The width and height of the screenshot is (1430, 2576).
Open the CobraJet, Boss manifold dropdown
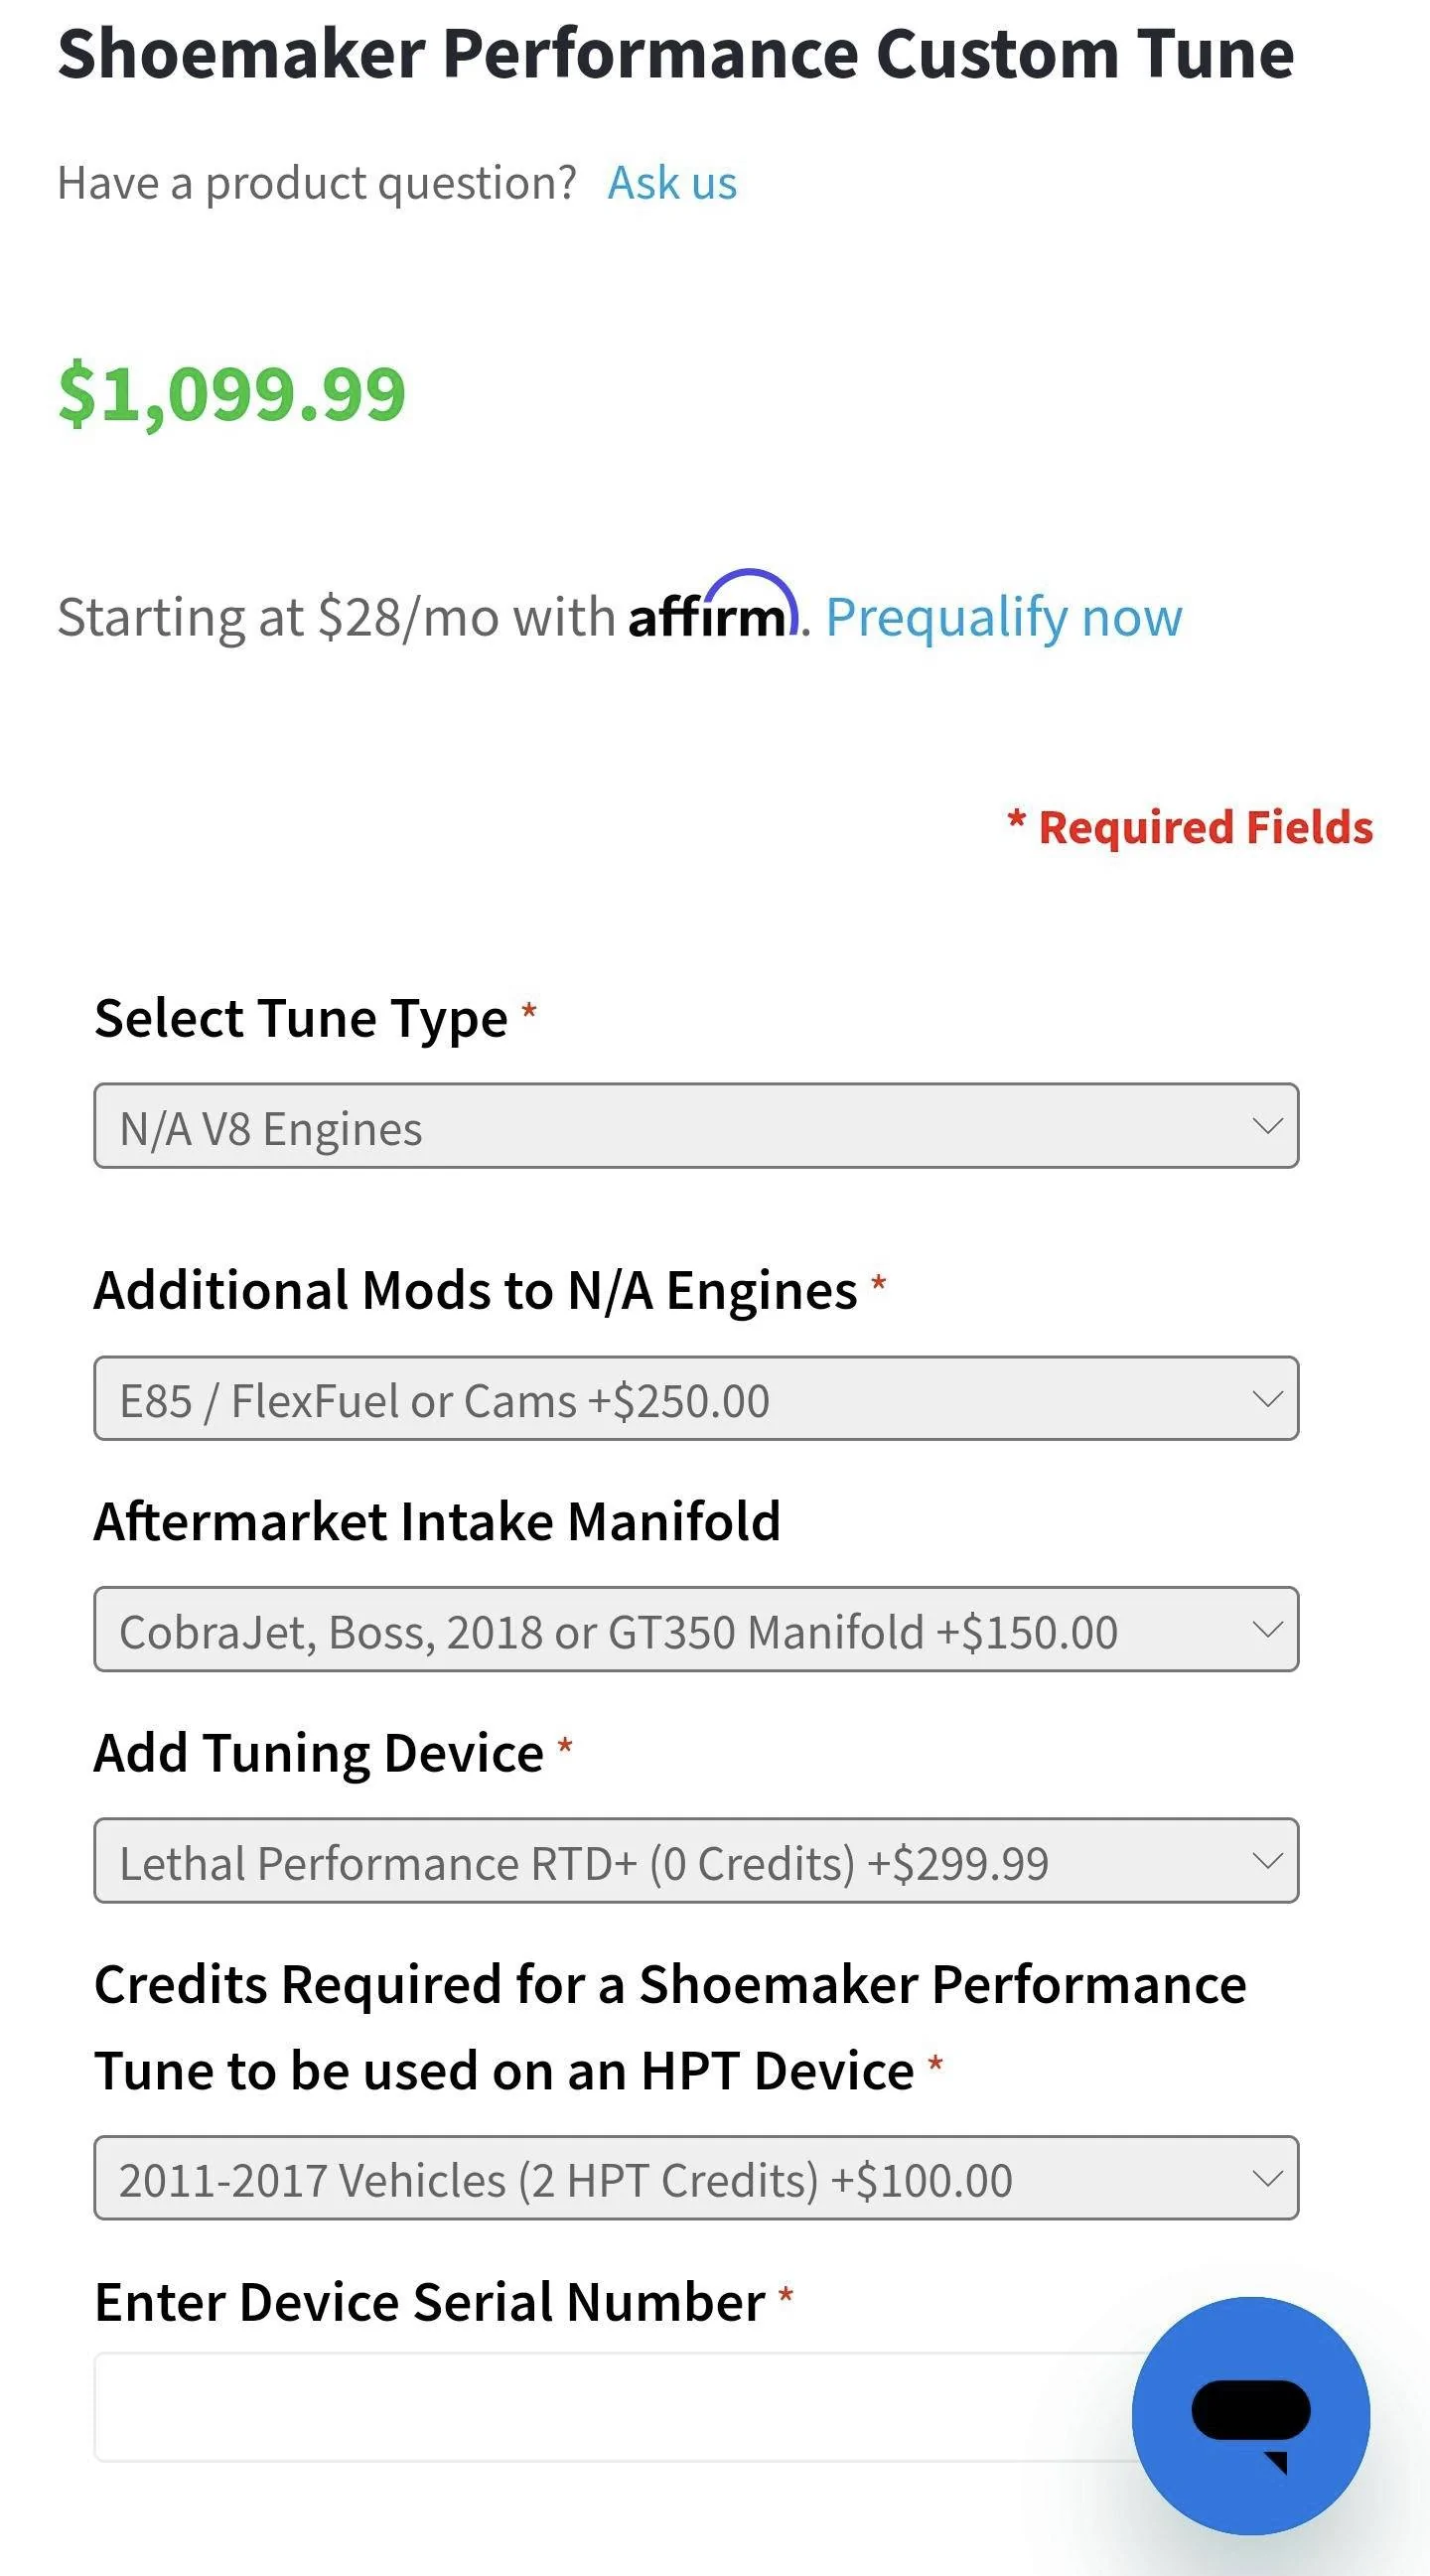tap(696, 1629)
